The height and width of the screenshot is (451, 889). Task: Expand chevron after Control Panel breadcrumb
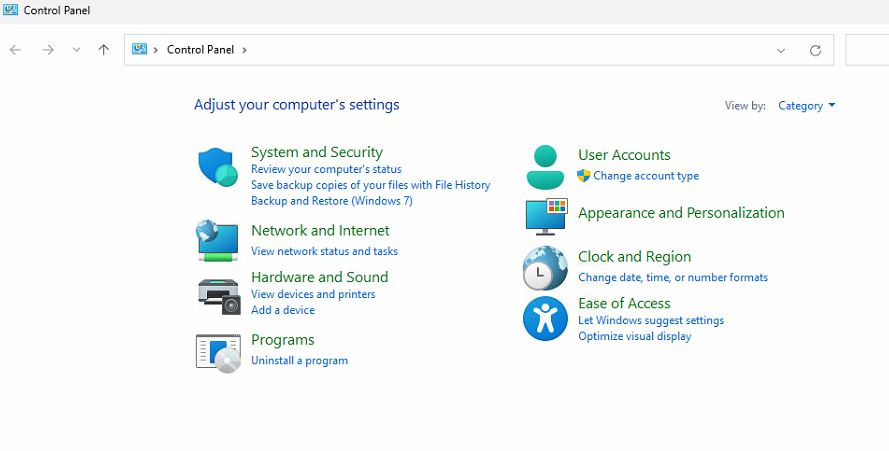coord(244,50)
